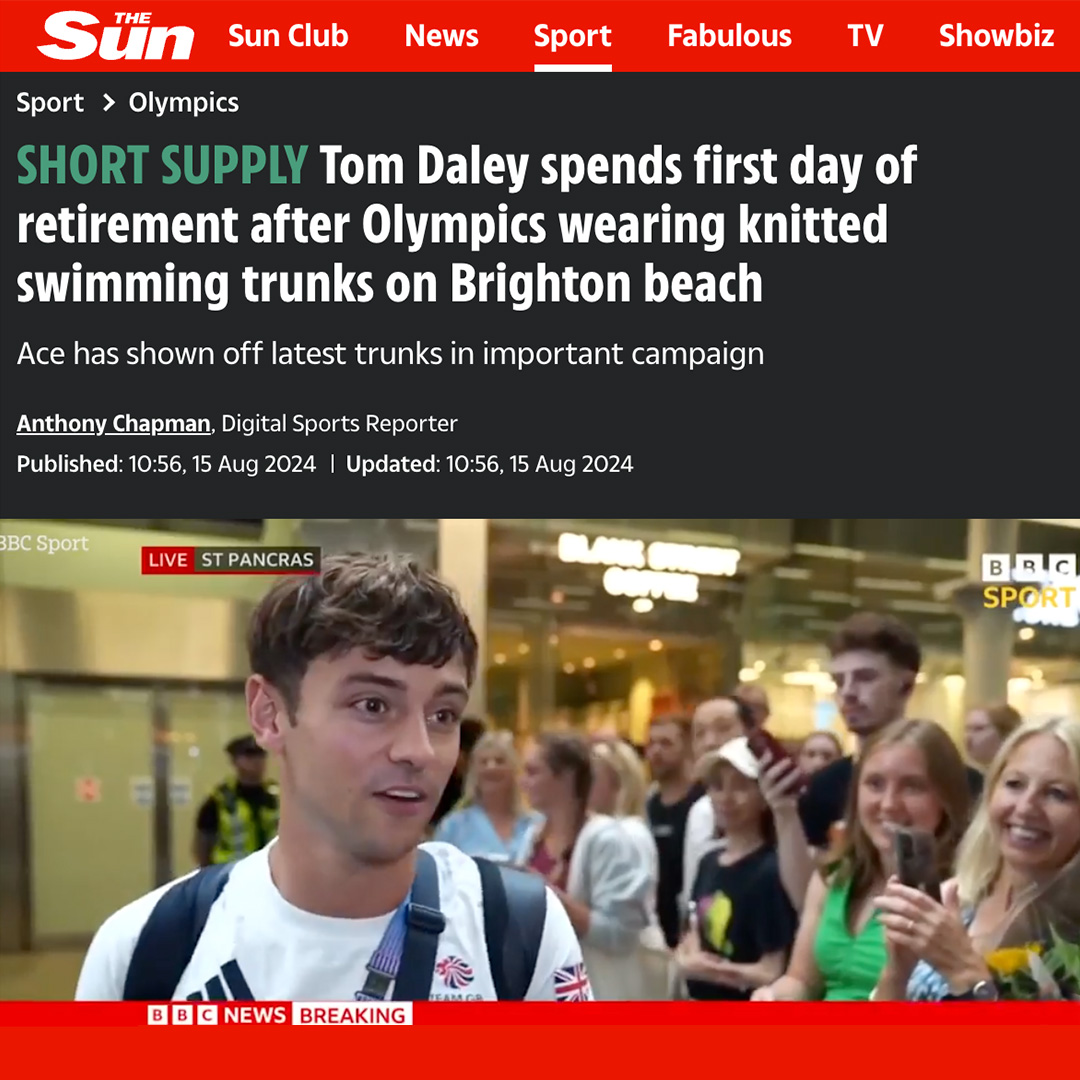Open the Fabulous section

(729, 36)
